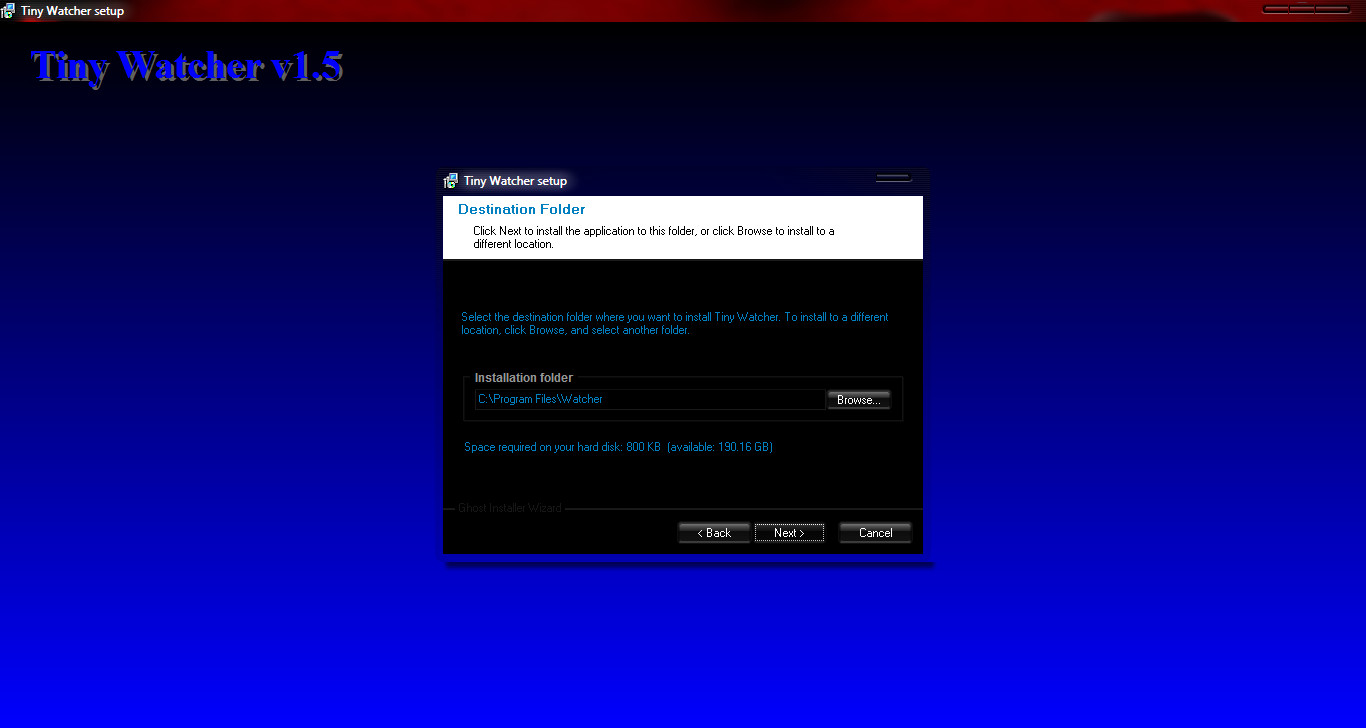
Task: Click the inner dialog's title bar text
Action: click(x=515, y=181)
